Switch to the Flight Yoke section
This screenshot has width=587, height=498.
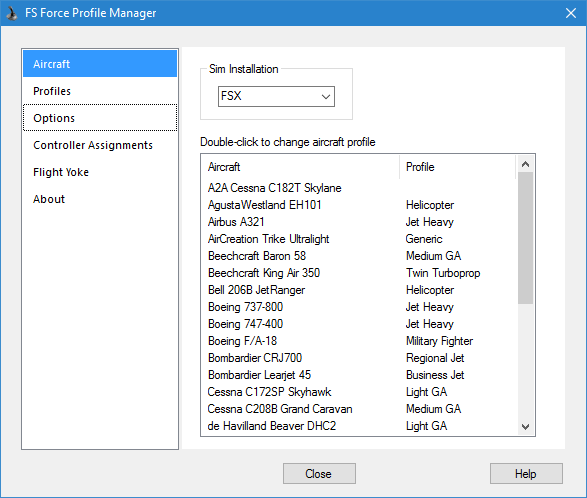click(100, 172)
